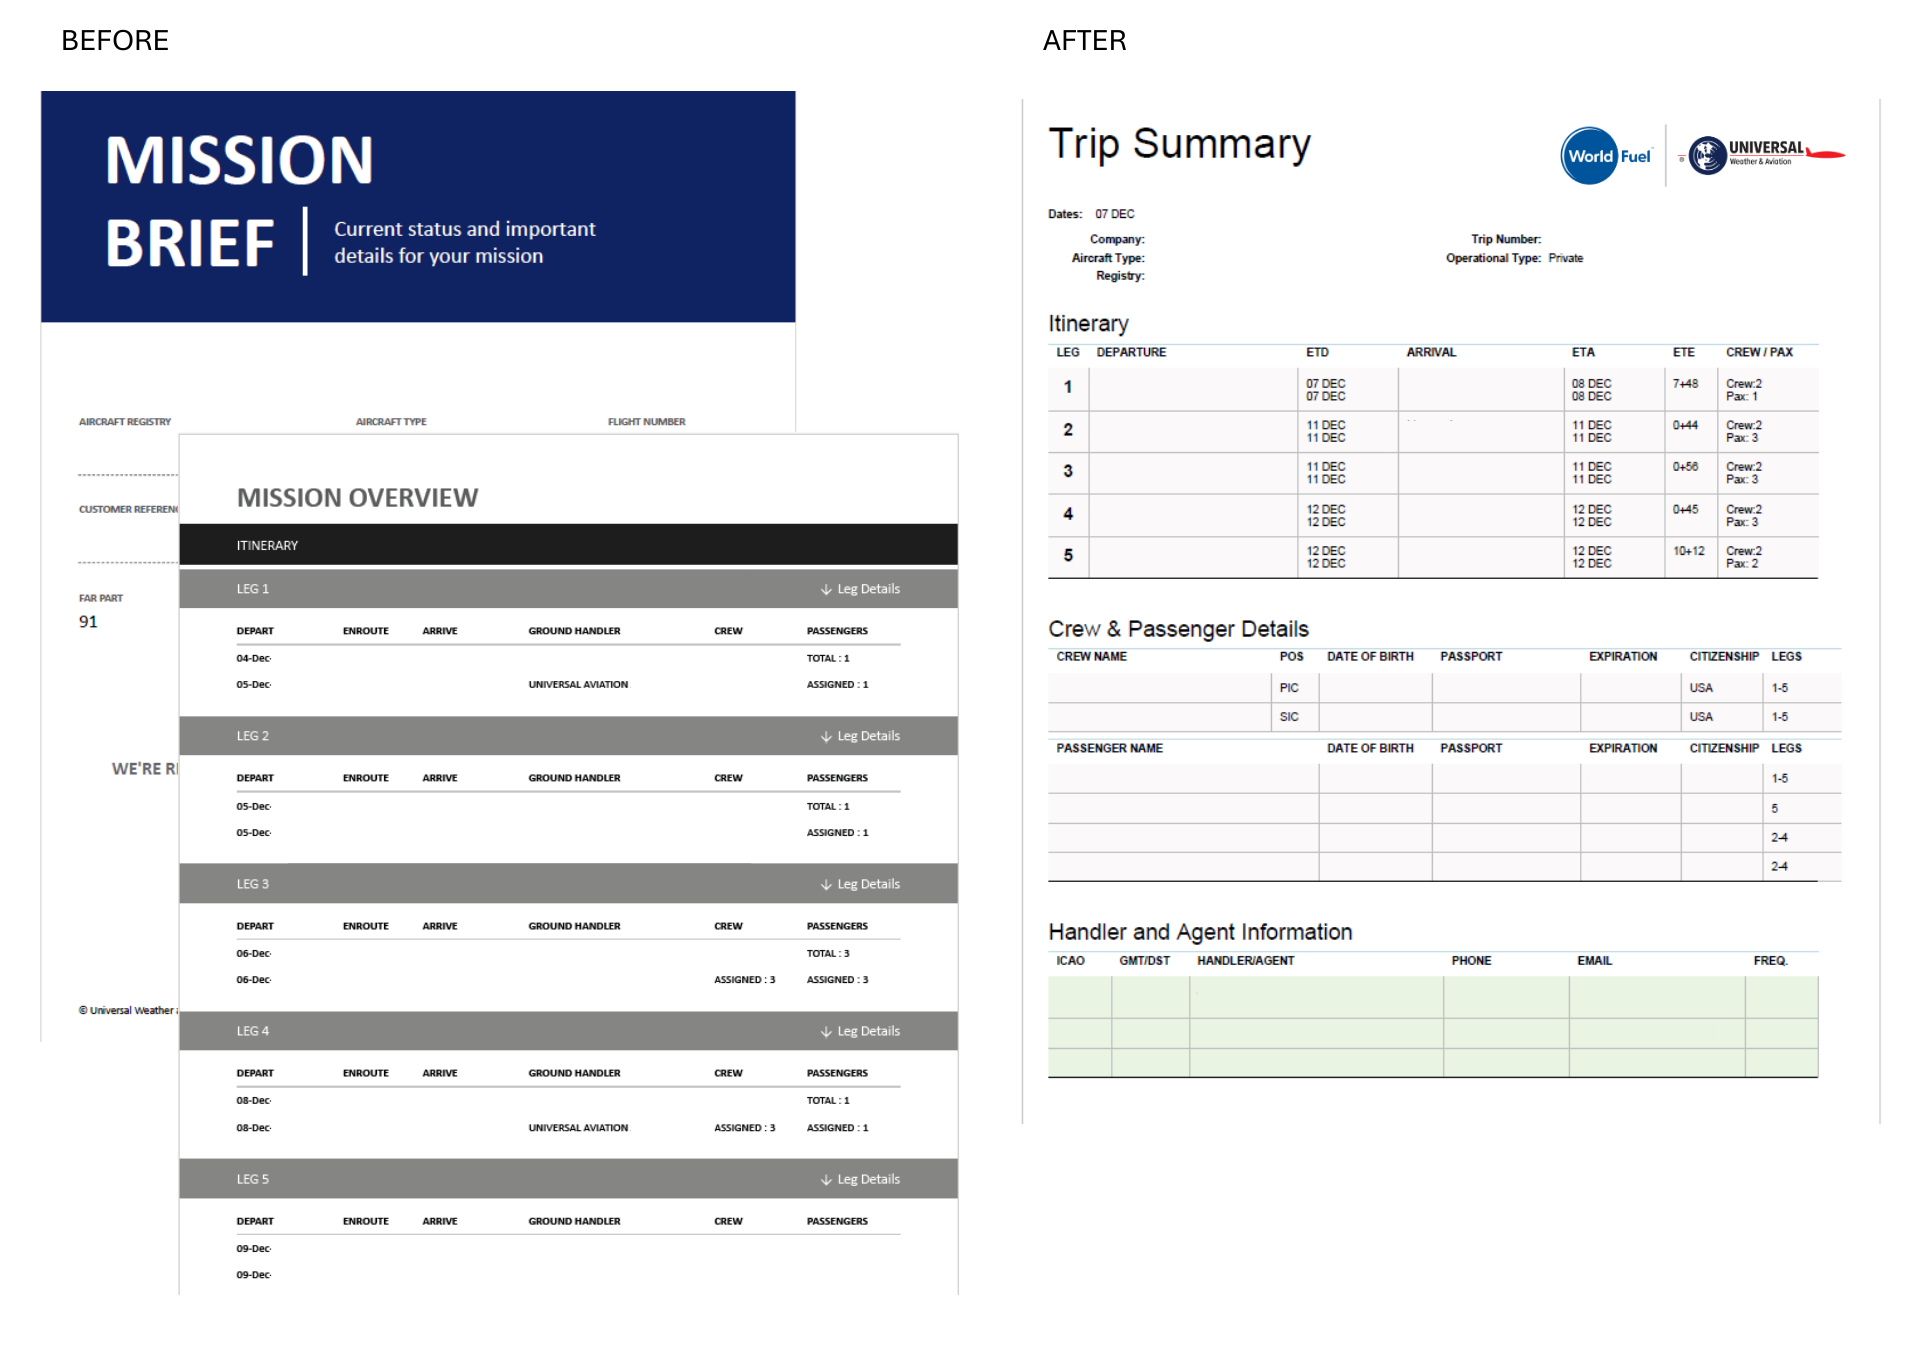Expand Leg Details for LEG 4
Screen dimensions: 1928x1357
click(x=860, y=1031)
